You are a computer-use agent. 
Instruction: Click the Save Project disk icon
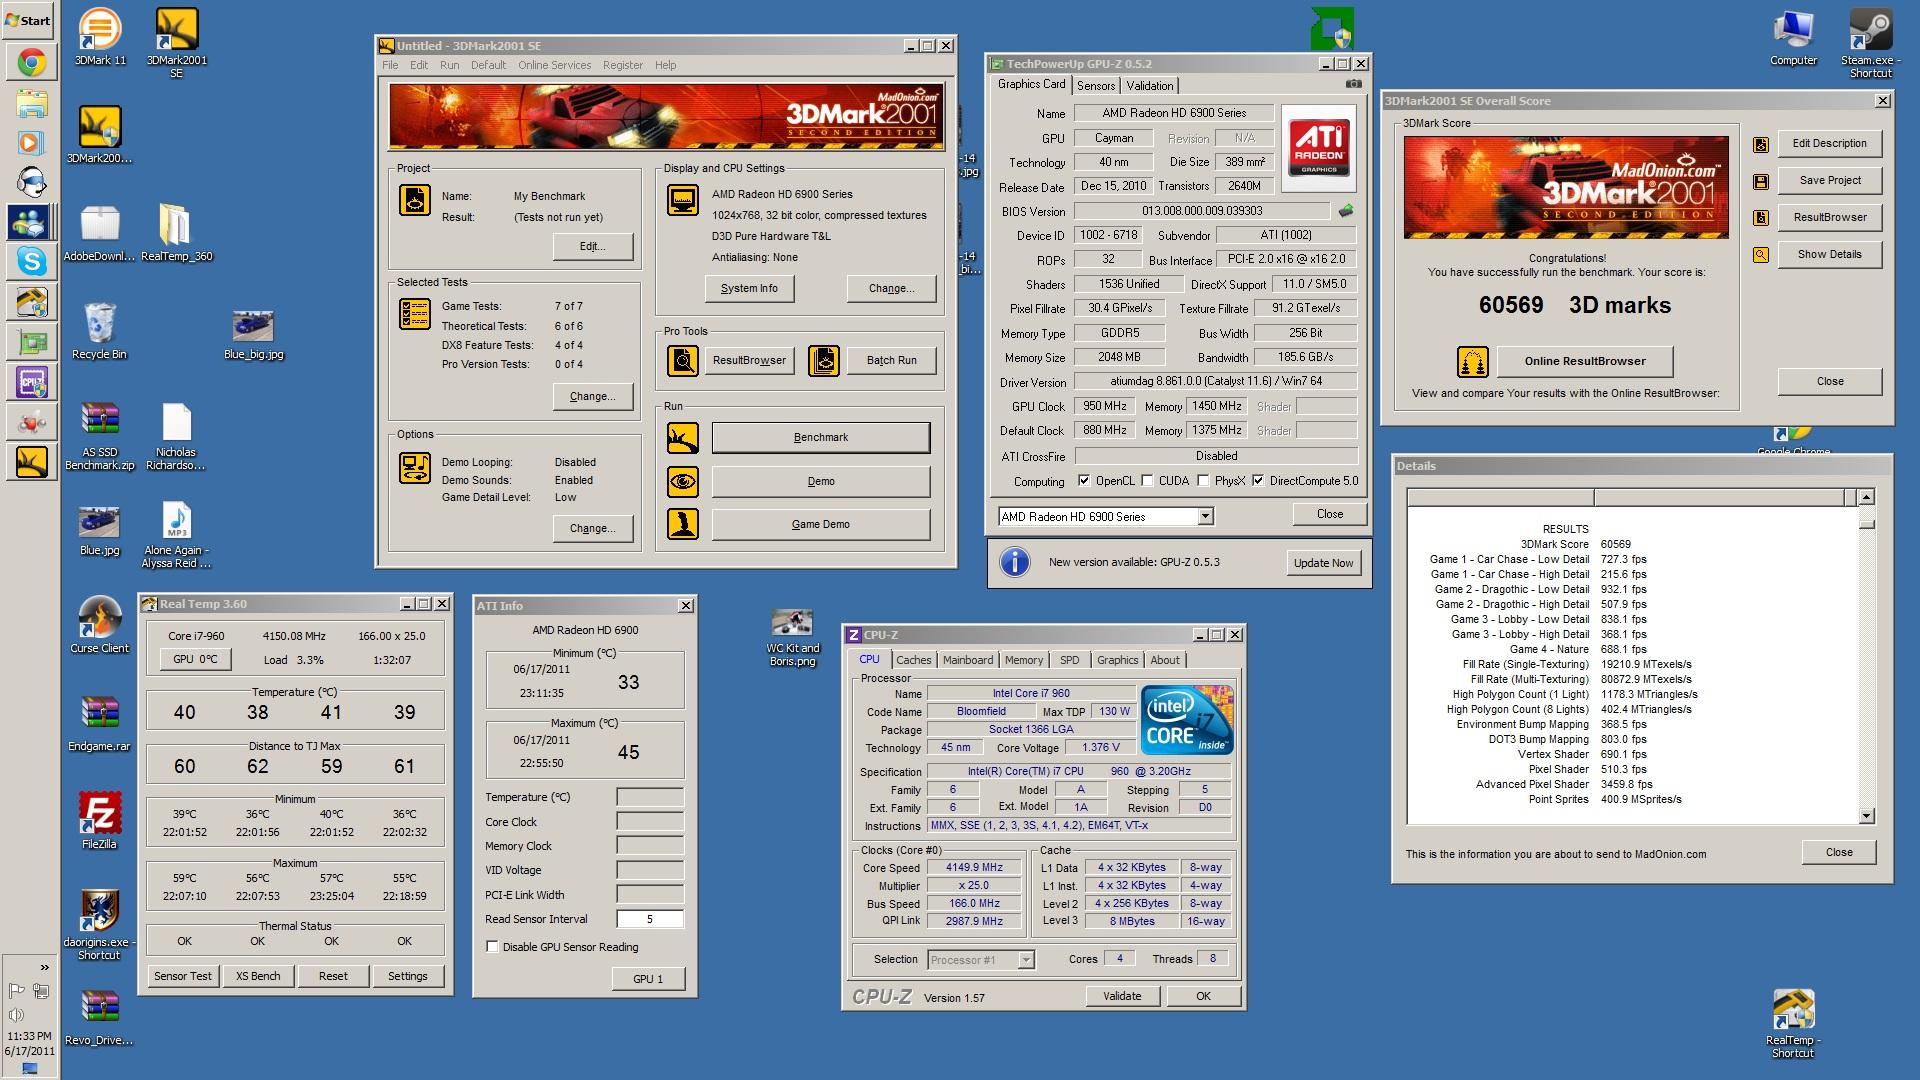[x=1761, y=181]
